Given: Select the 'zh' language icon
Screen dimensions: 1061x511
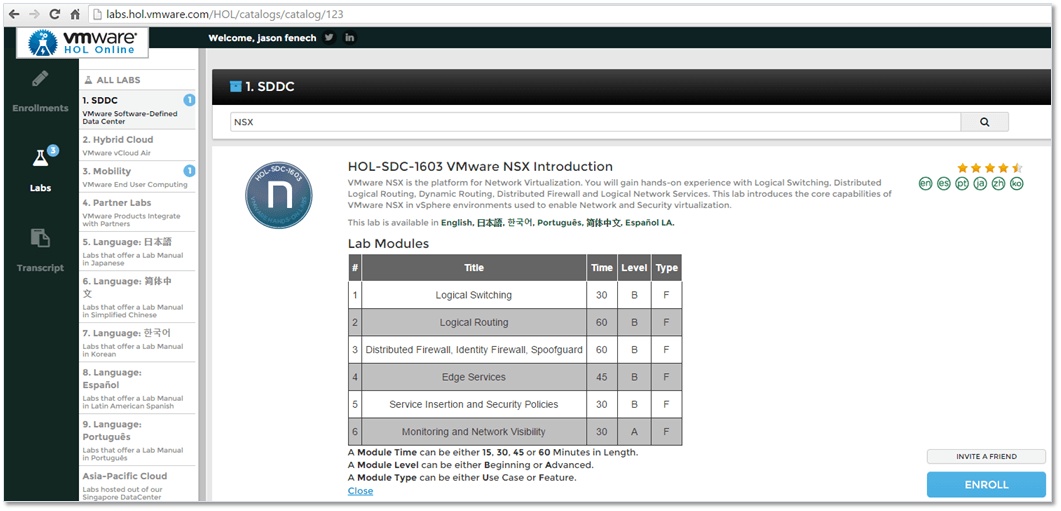Looking at the screenshot, I should [998, 183].
